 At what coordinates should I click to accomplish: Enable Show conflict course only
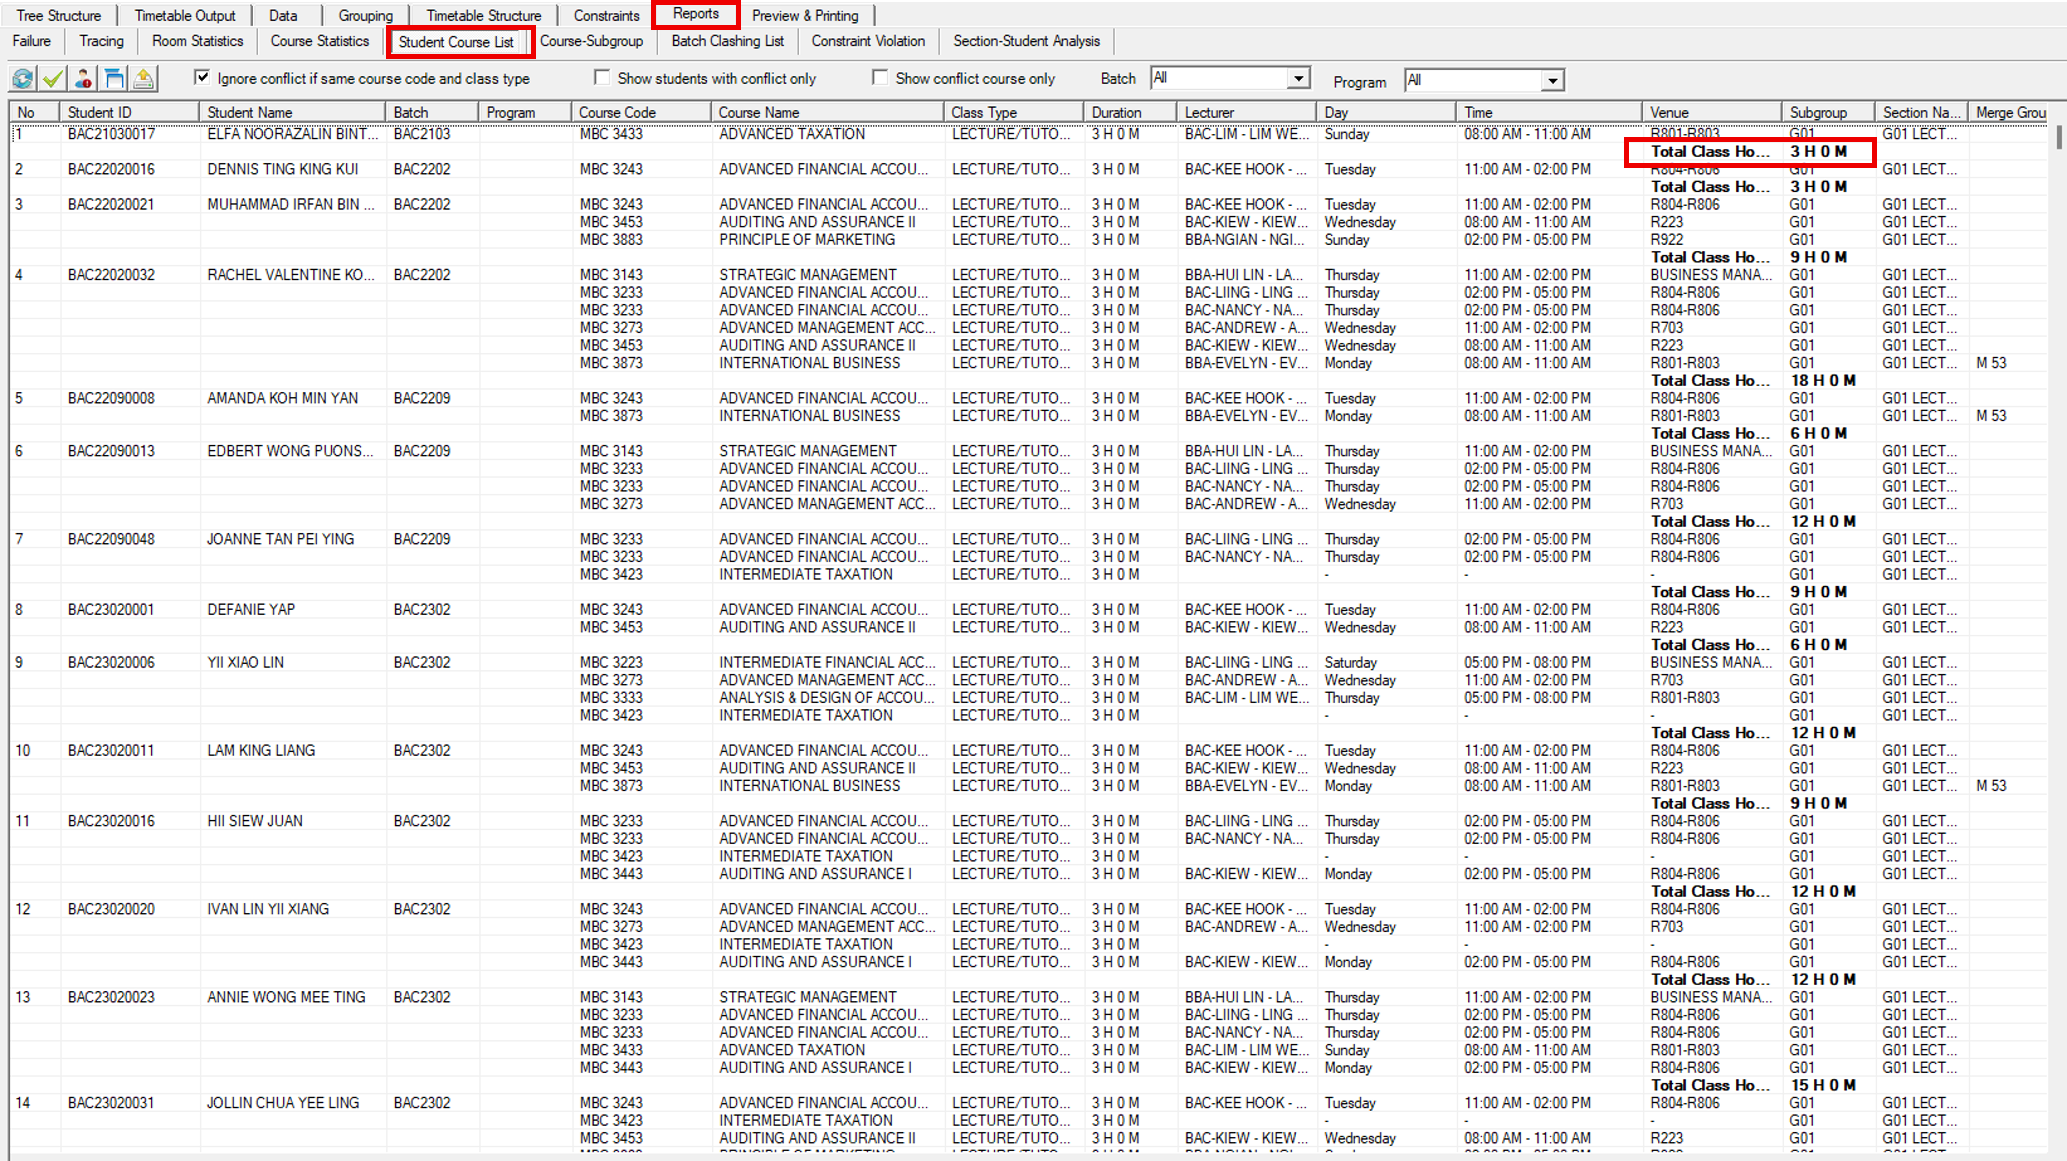pos(879,77)
